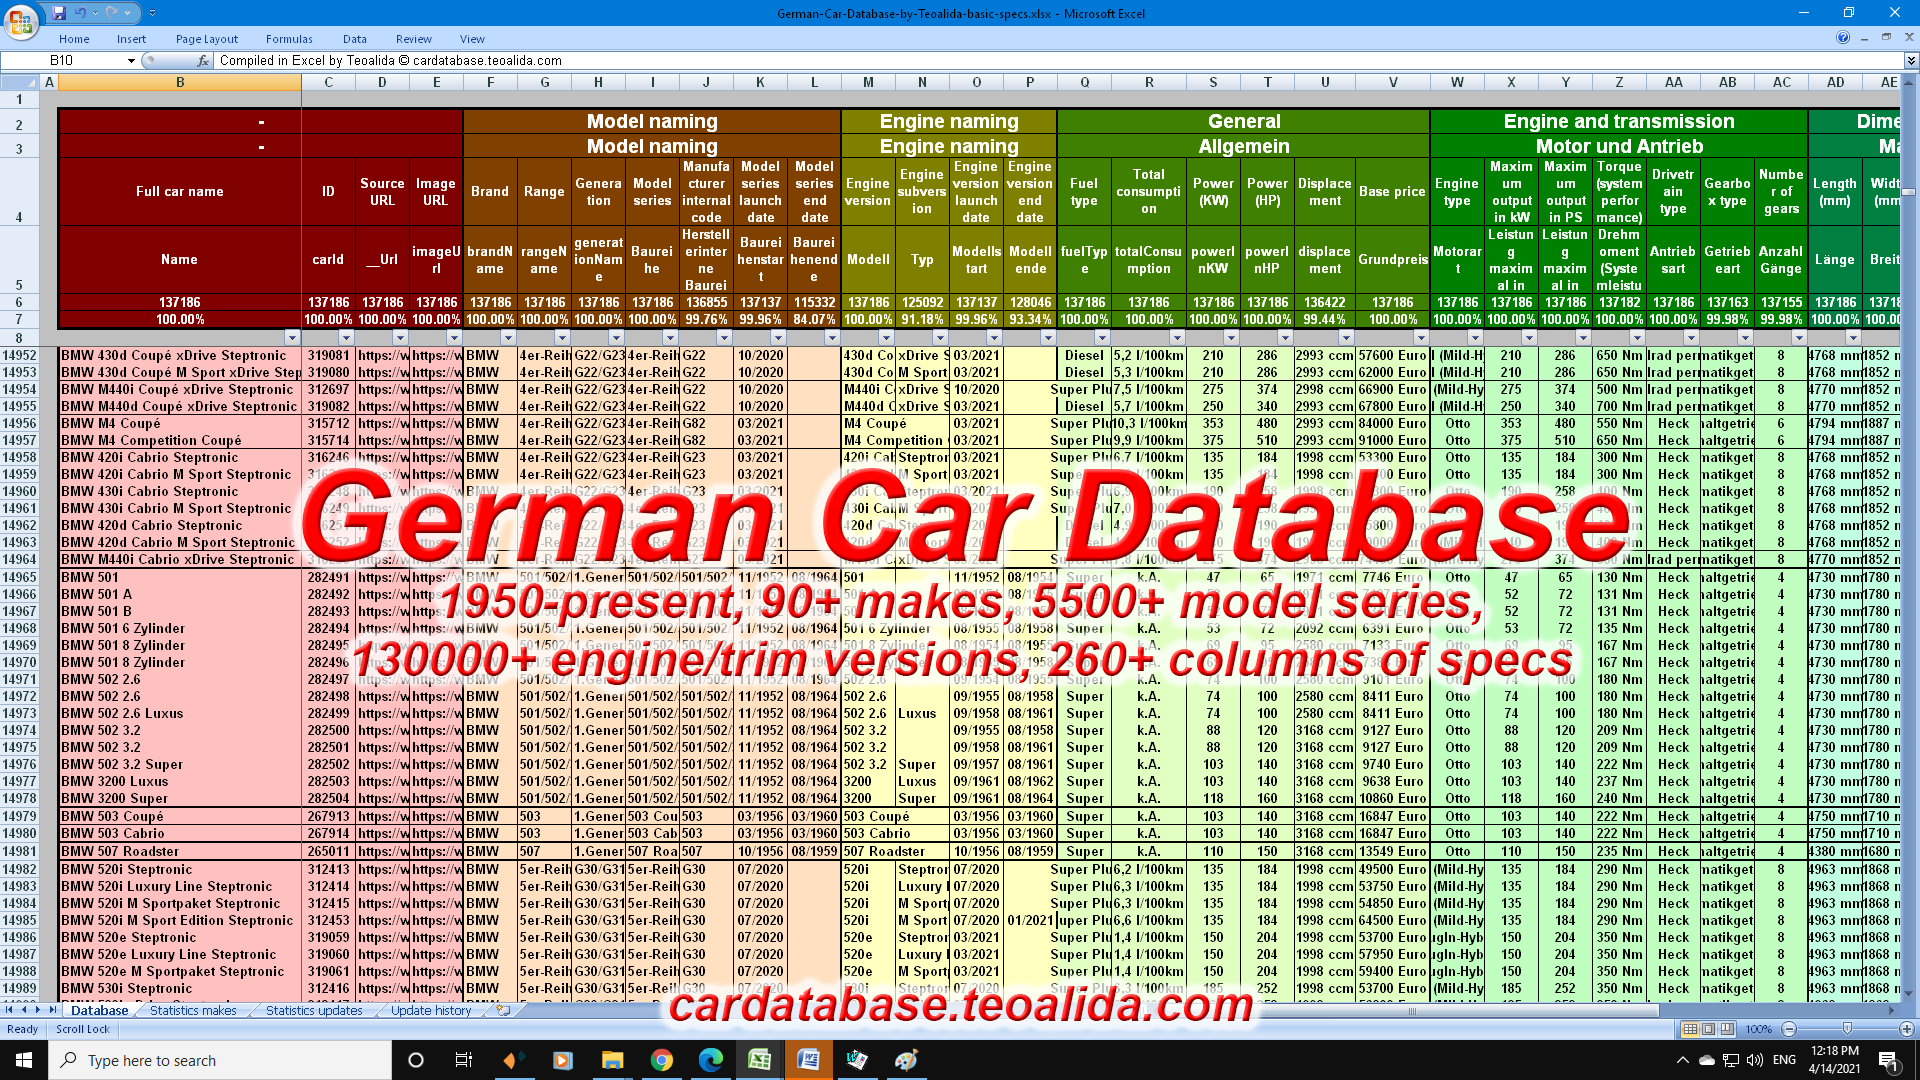This screenshot has width=1920, height=1080.
Task: Save the workbook from the Quick Access Toolbar
Action: coord(60,13)
